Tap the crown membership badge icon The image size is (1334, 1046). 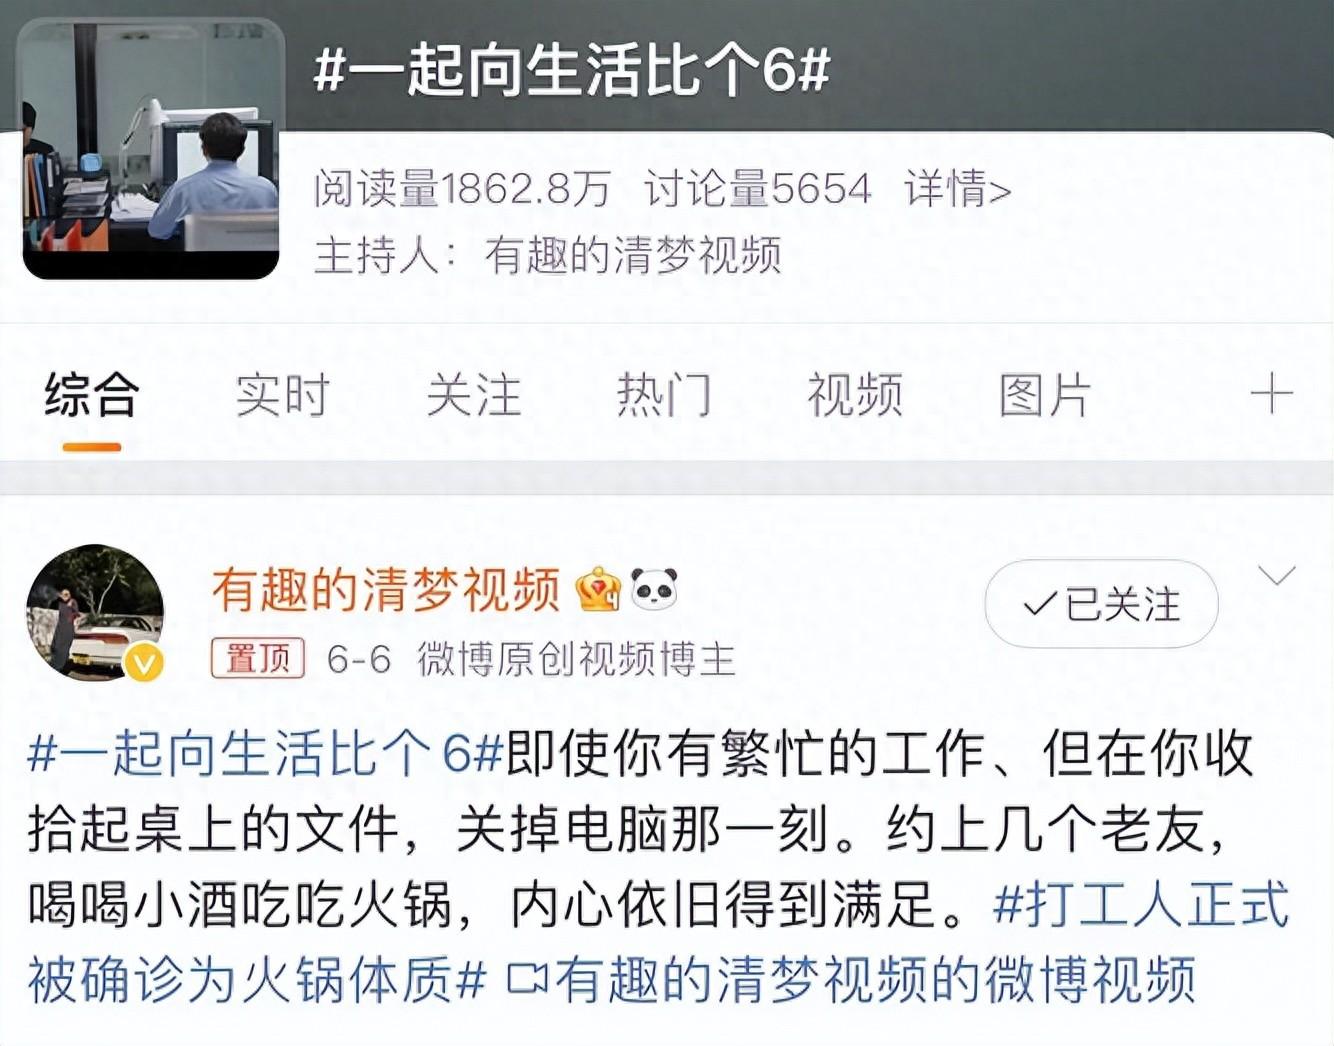(x=598, y=590)
